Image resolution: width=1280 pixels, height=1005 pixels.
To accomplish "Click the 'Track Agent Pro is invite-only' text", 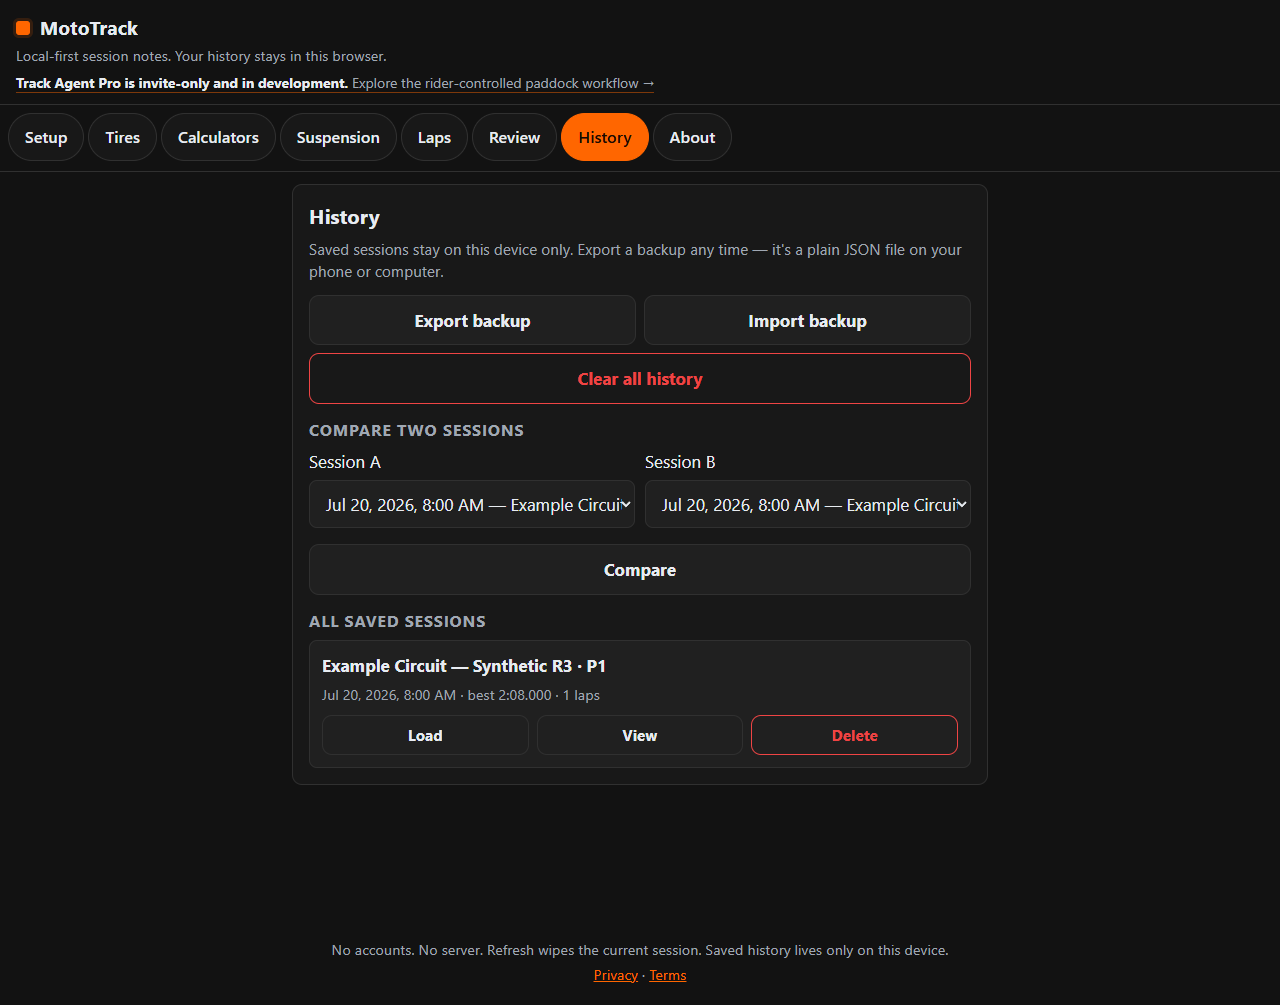I will click(182, 83).
